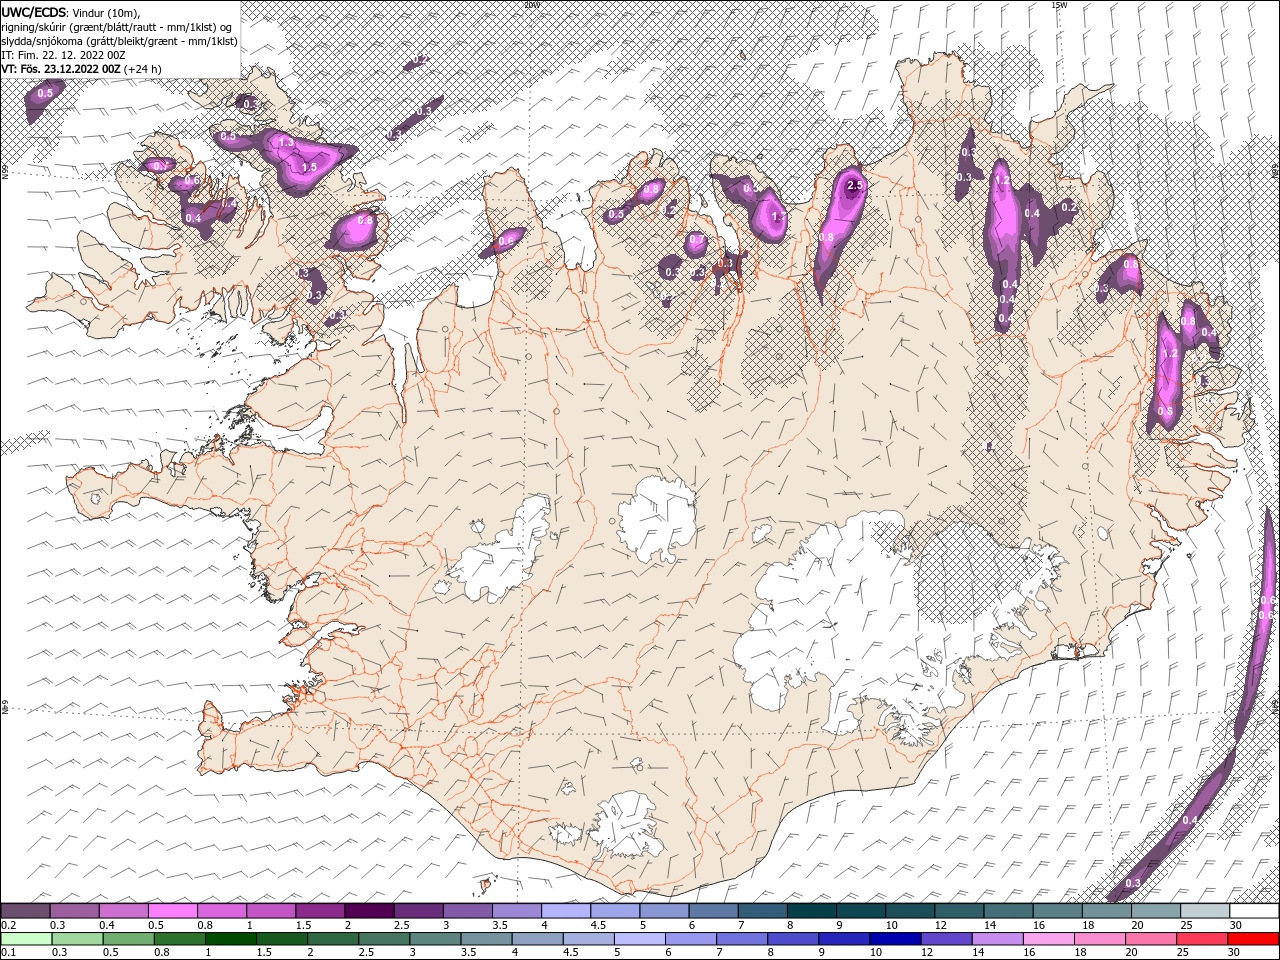Click the 'slydda/snjókoma' snow description line

coord(119,41)
